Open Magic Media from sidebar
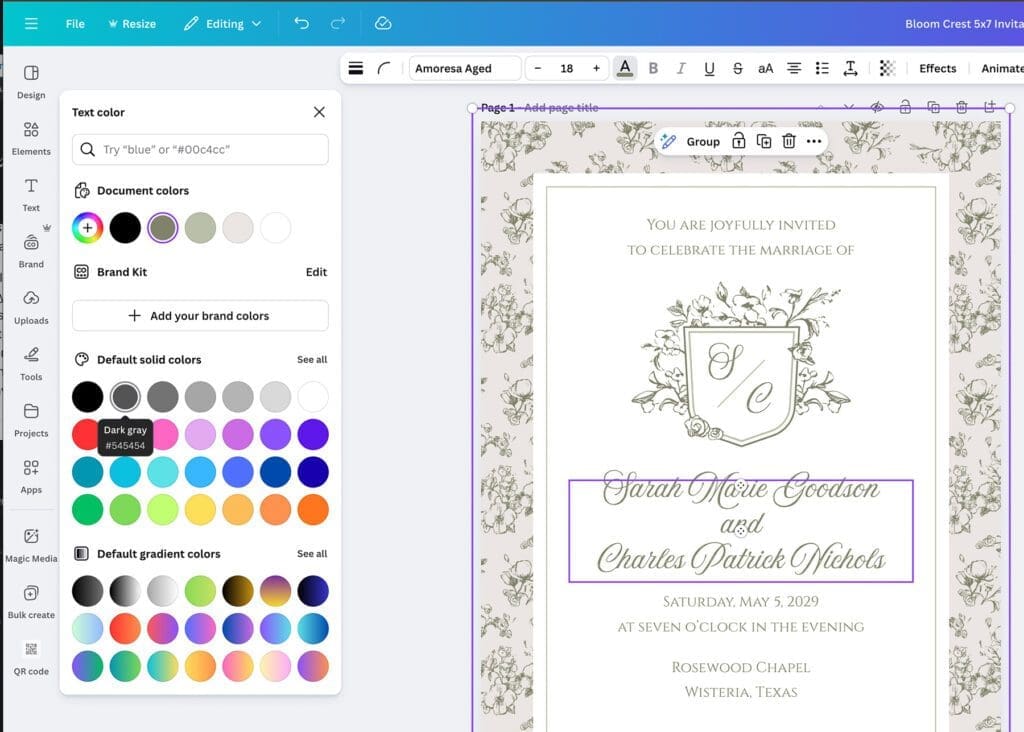 [31, 544]
